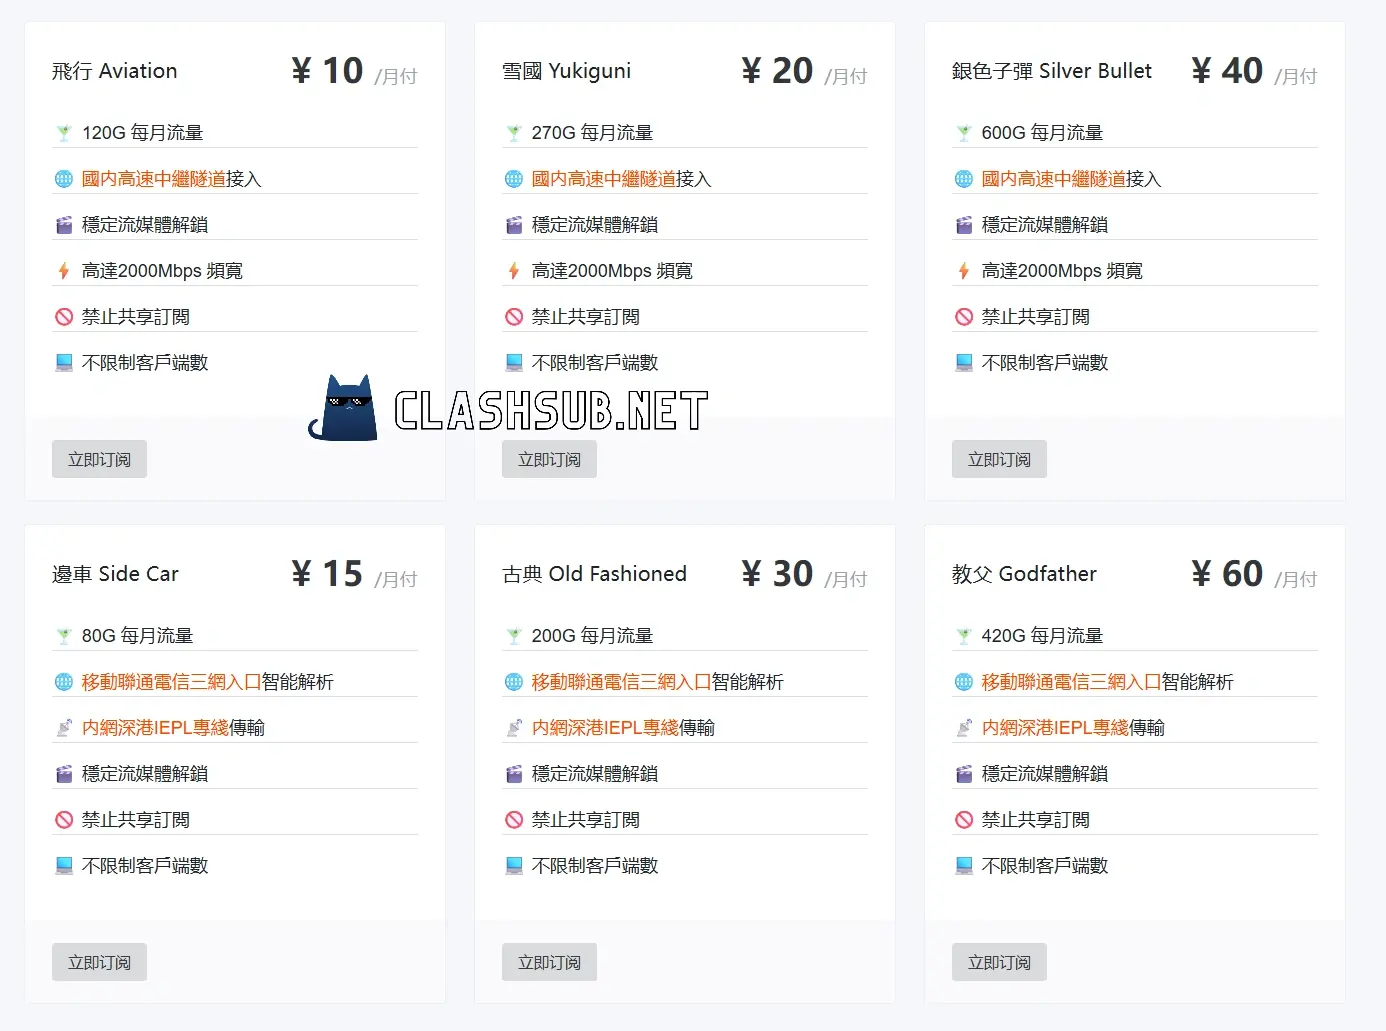The width and height of the screenshot is (1386, 1031).
Task: Click the 銀色子彈 Silver Bullet plan title
Action: pyautogui.click(x=1051, y=71)
